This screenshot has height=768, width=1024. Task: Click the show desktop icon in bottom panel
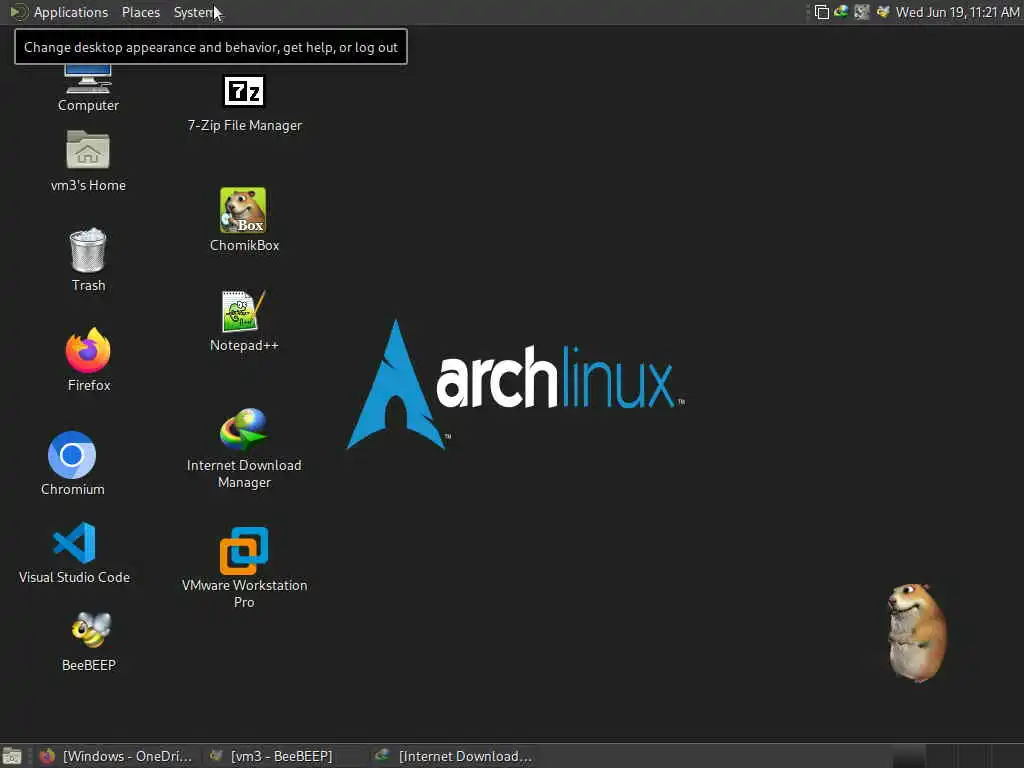(12, 756)
